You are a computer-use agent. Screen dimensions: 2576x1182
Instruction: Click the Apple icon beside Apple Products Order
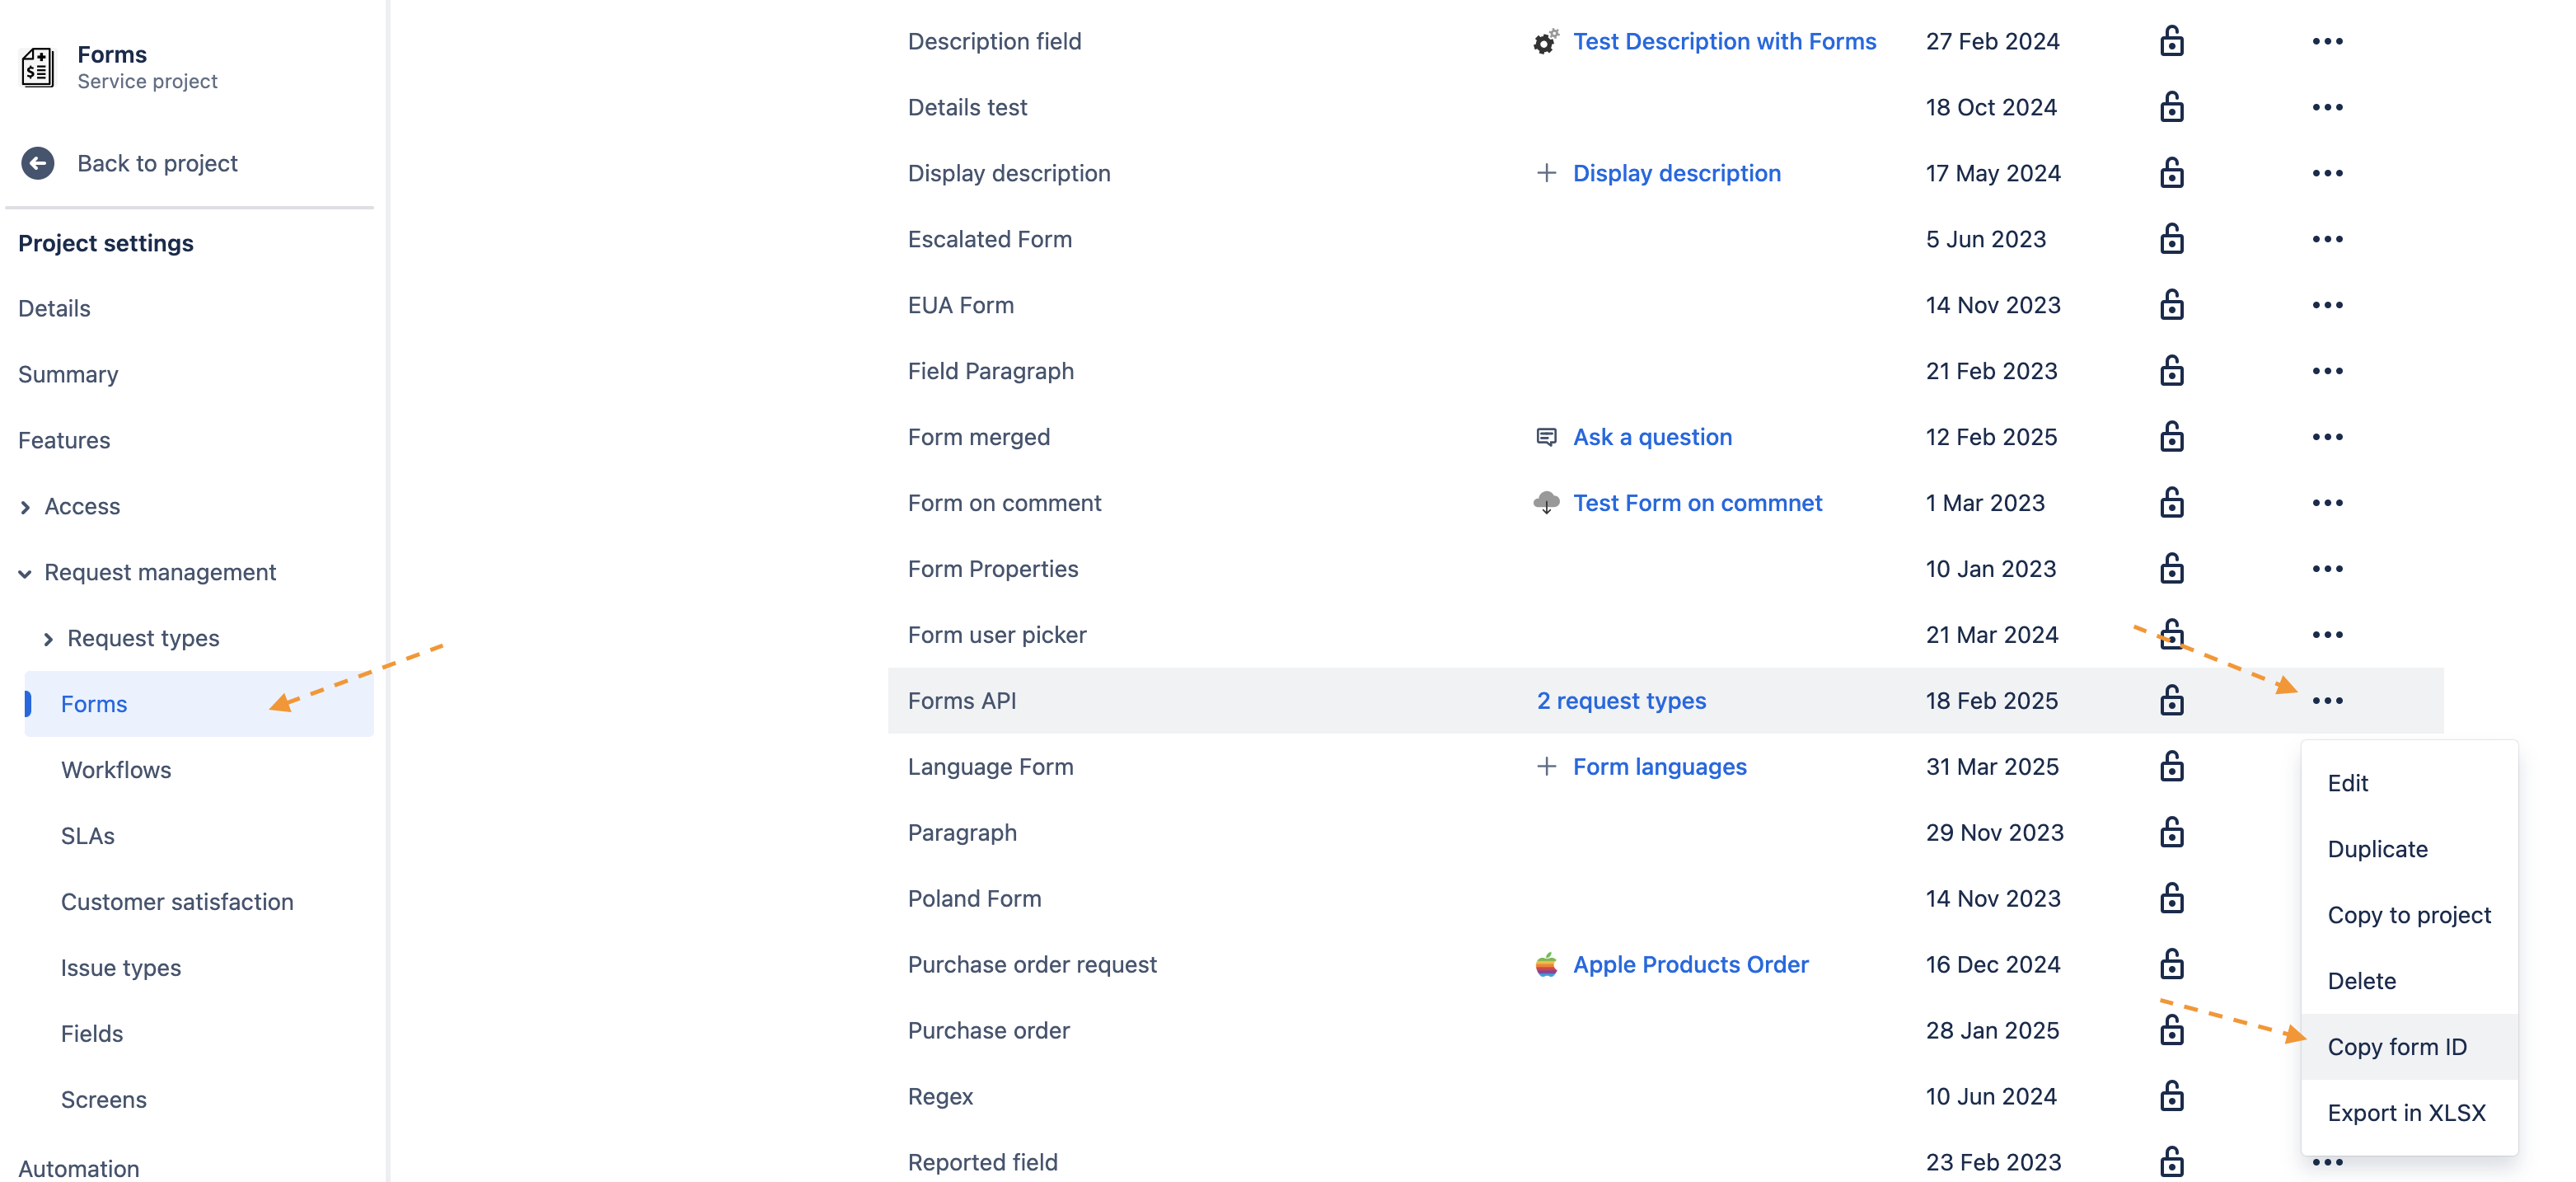point(1545,964)
